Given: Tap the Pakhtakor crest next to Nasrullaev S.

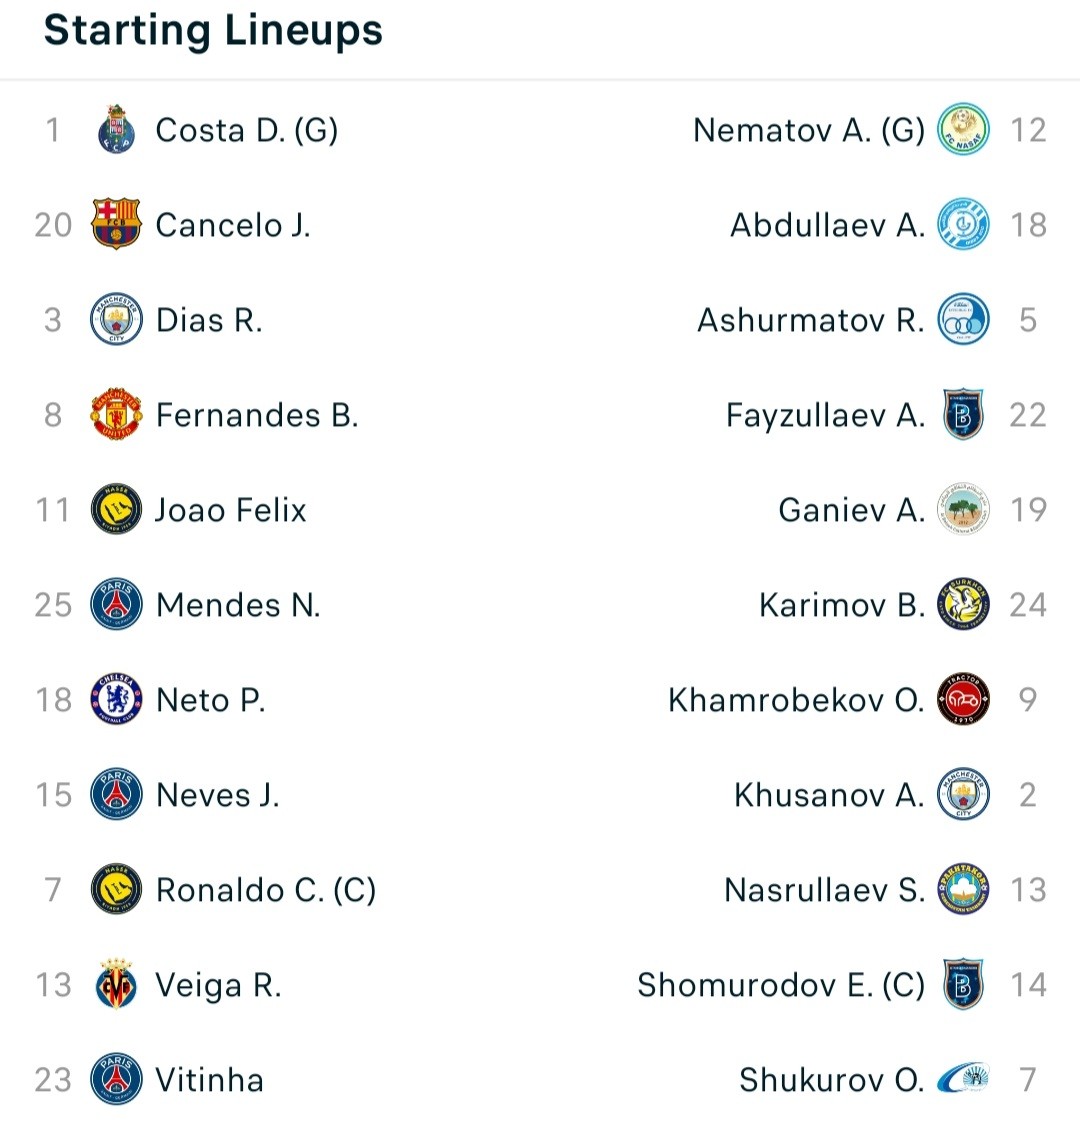Looking at the screenshot, I should point(963,889).
